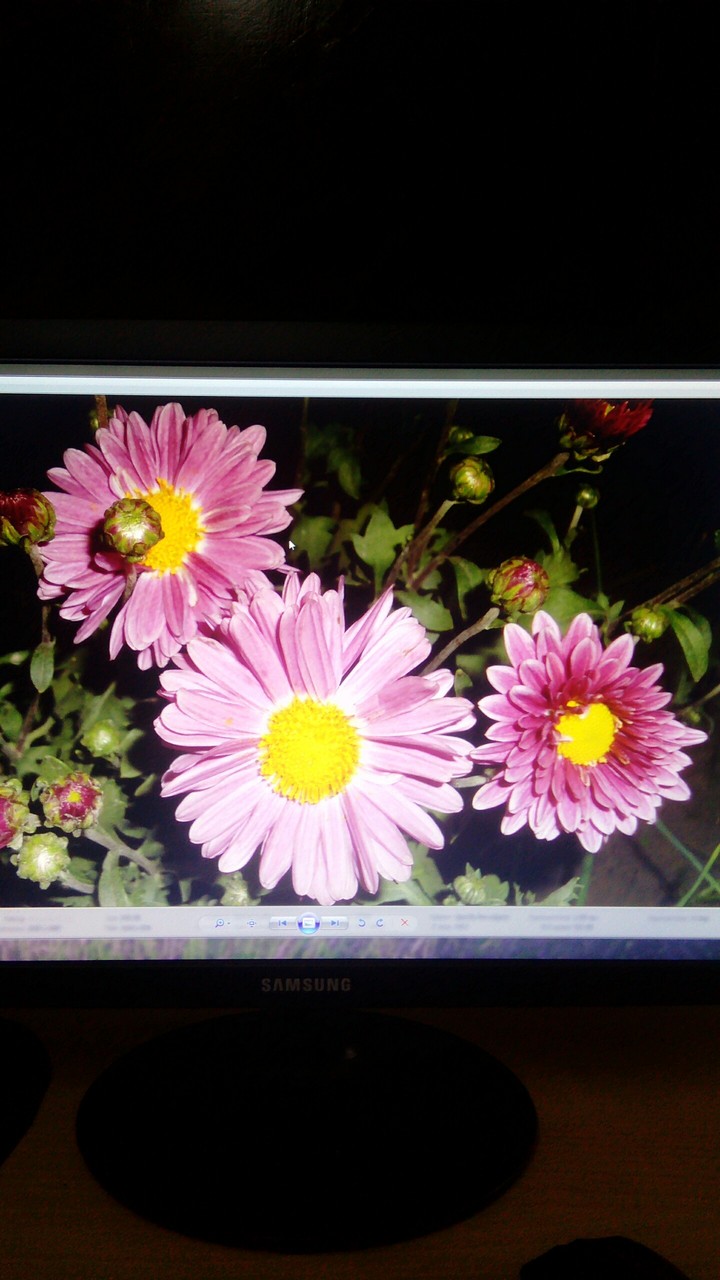Go to the next photo
The height and width of the screenshot is (1280, 720).
[334, 923]
